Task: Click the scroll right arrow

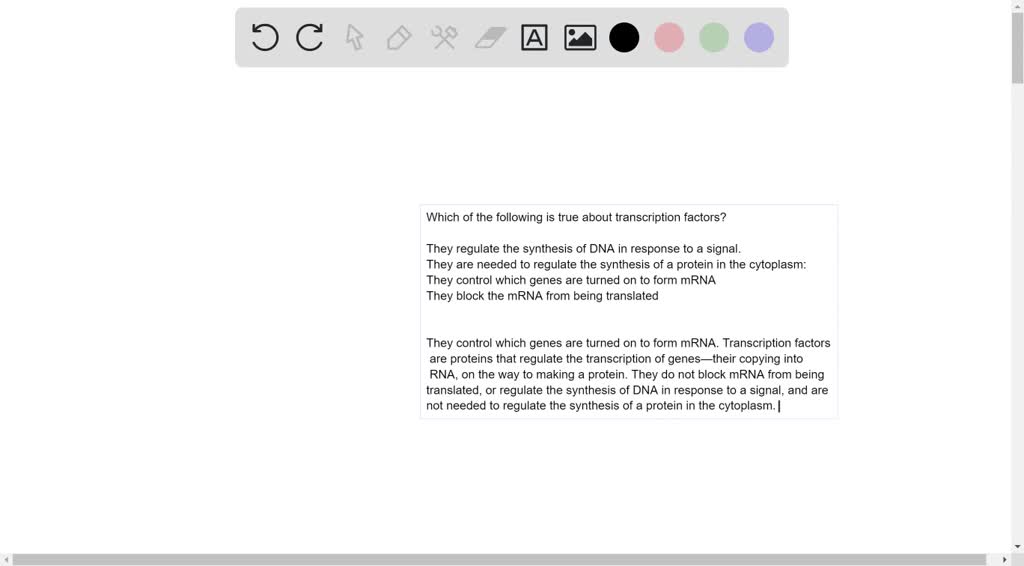Action: [x=1005, y=559]
